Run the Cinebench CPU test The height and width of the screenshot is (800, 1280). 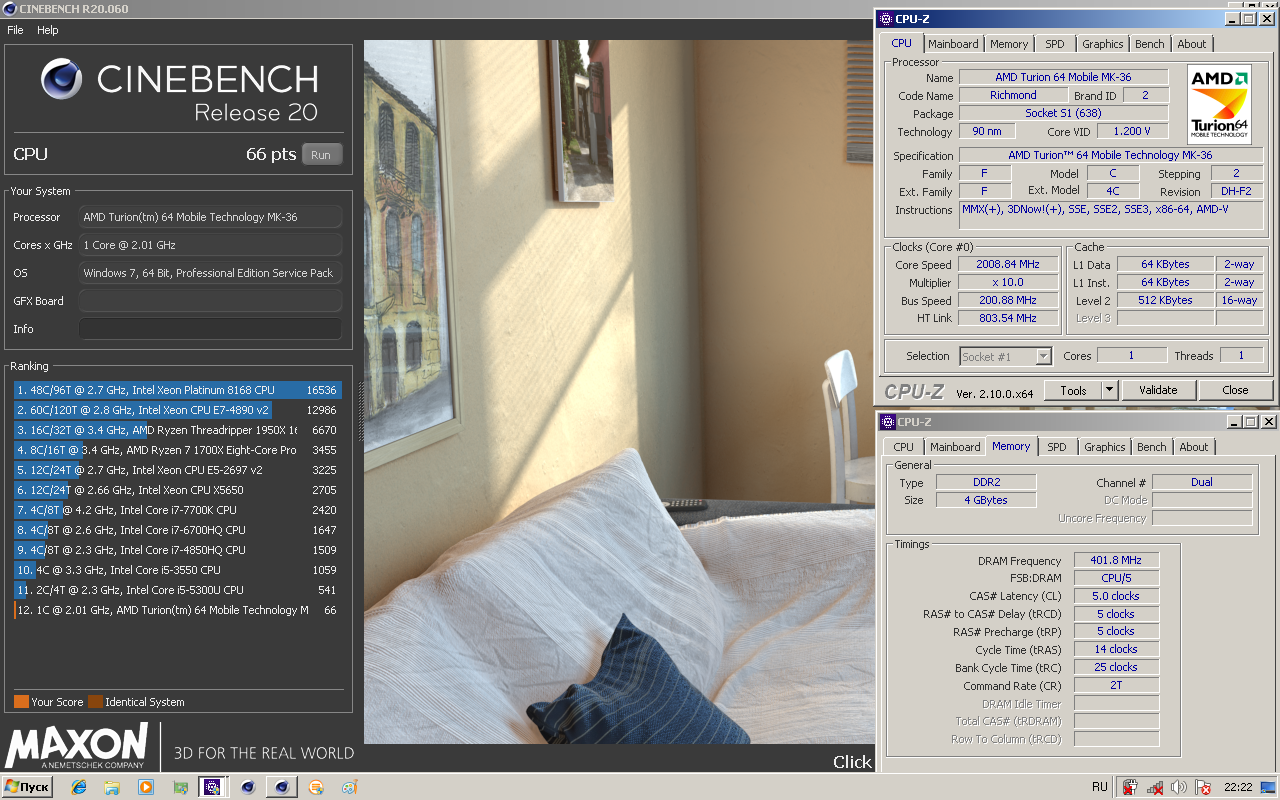[321, 155]
